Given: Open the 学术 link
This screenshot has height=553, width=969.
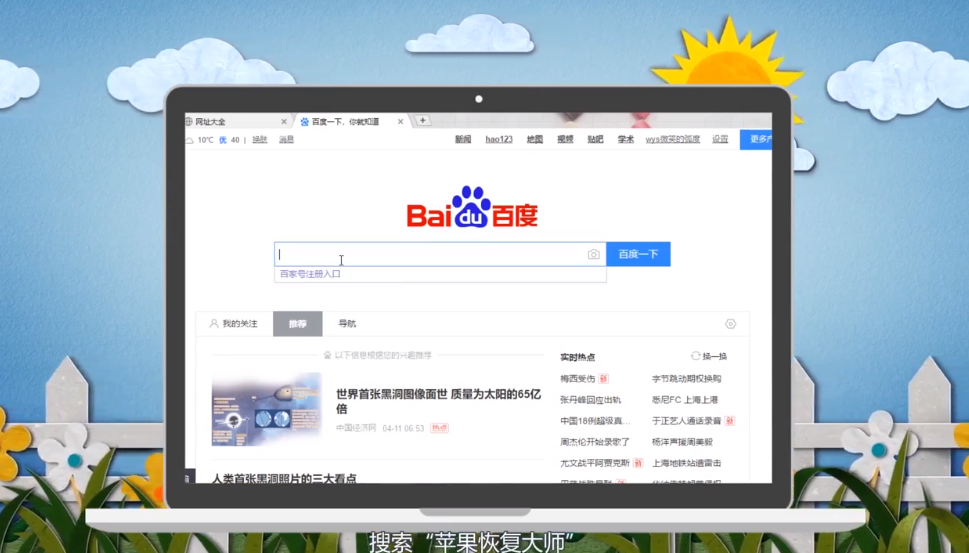Looking at the screenshot, I should [625, 140].
